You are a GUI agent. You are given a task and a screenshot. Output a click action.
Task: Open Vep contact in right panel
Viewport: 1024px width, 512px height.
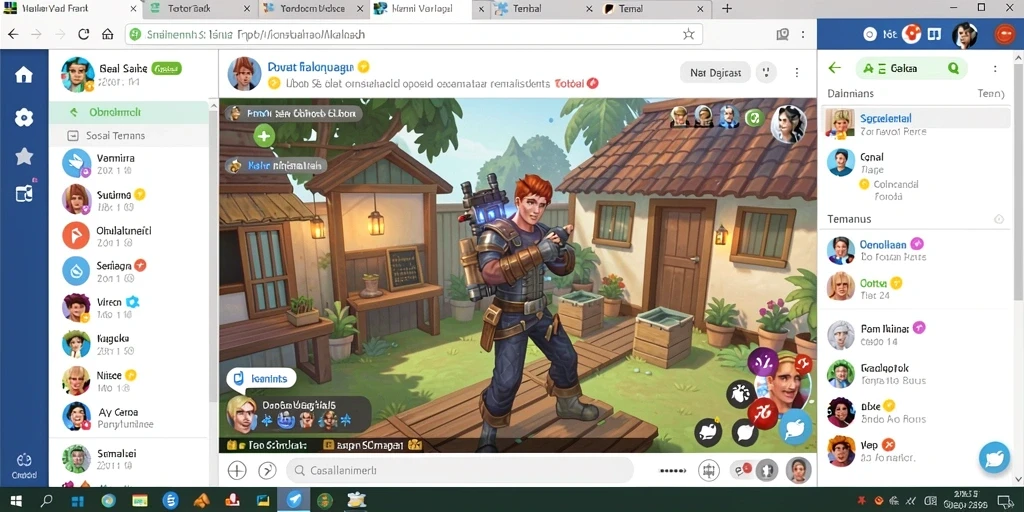[916, 451]
